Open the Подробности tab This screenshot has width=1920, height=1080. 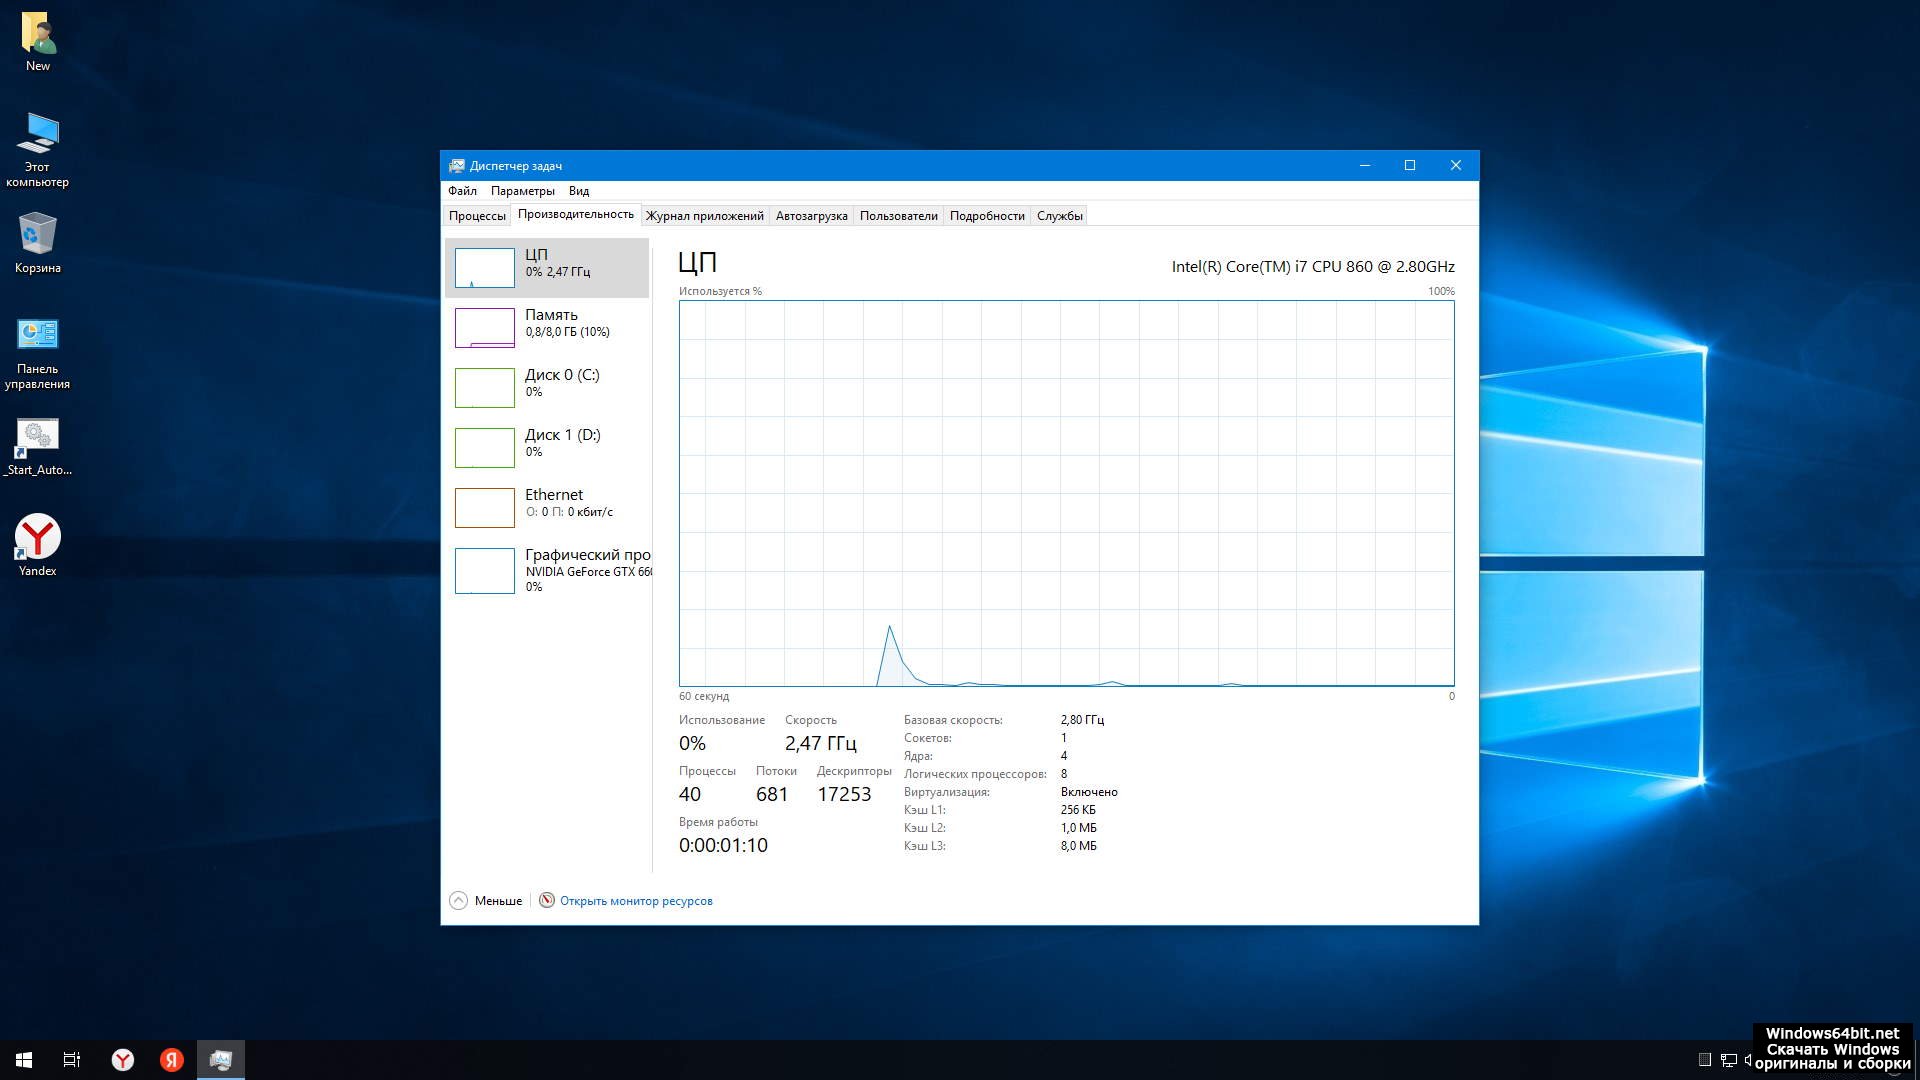point(986,216)
